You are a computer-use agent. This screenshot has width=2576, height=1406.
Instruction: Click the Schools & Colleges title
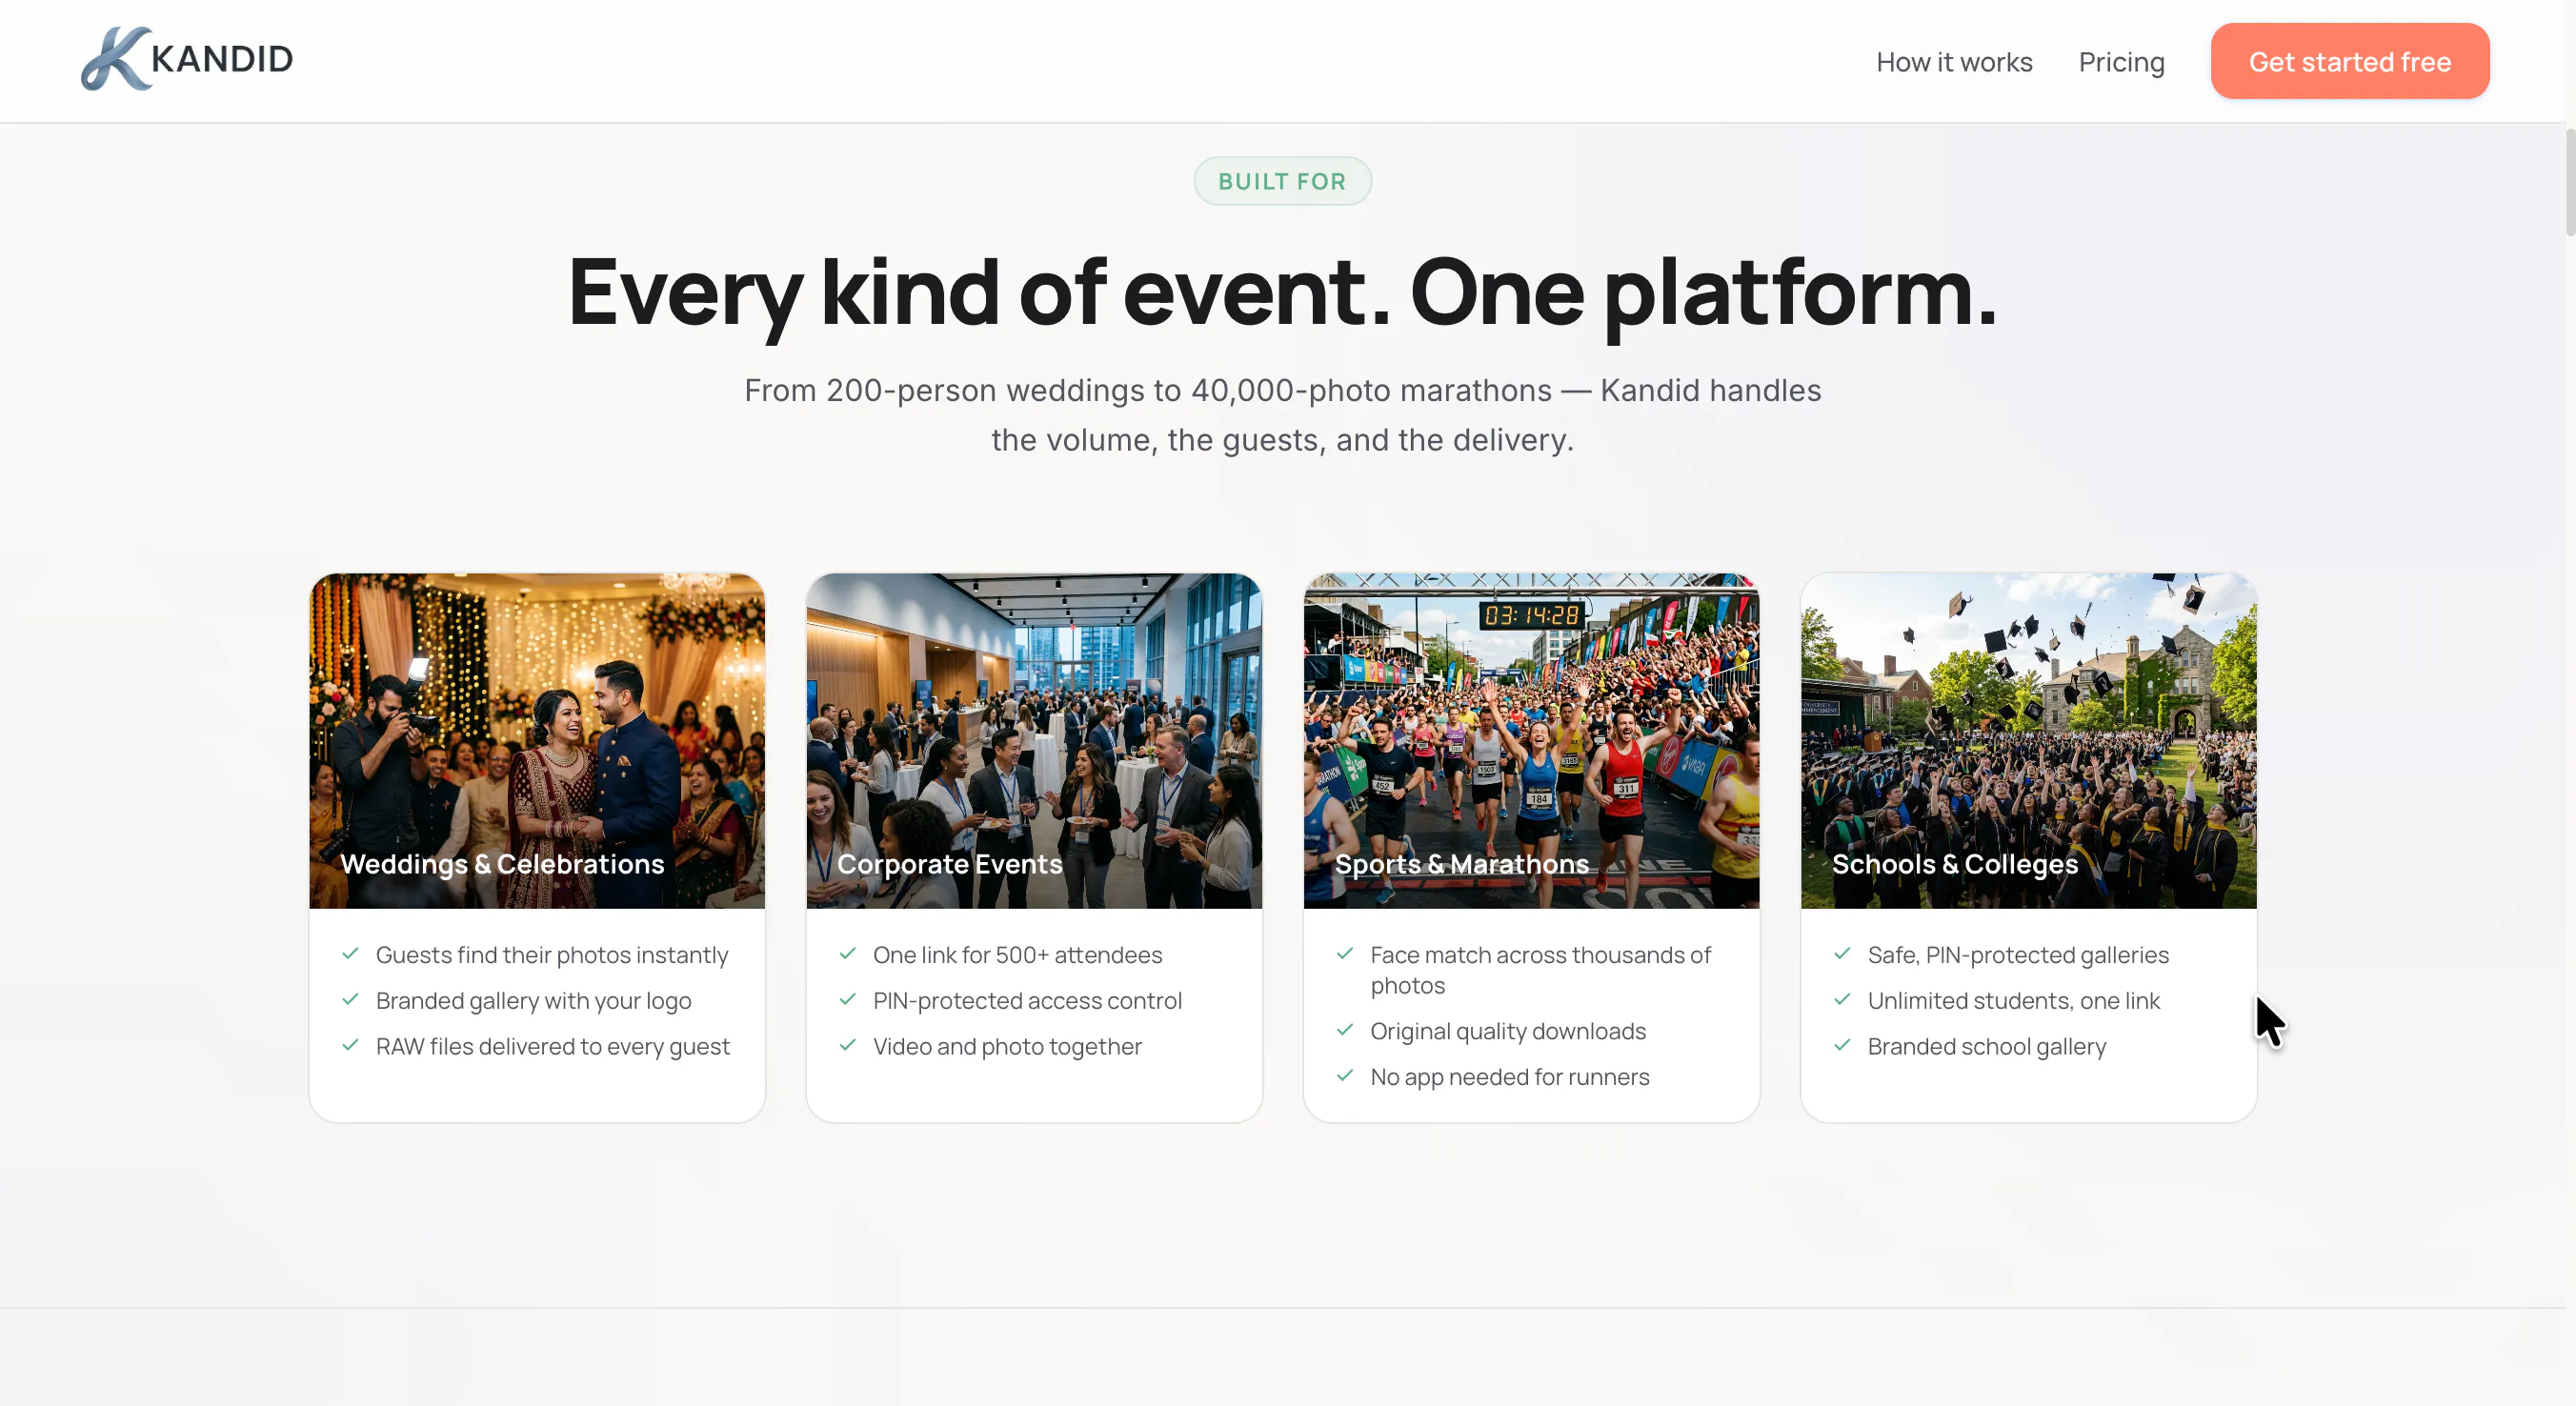[1954, 864]
